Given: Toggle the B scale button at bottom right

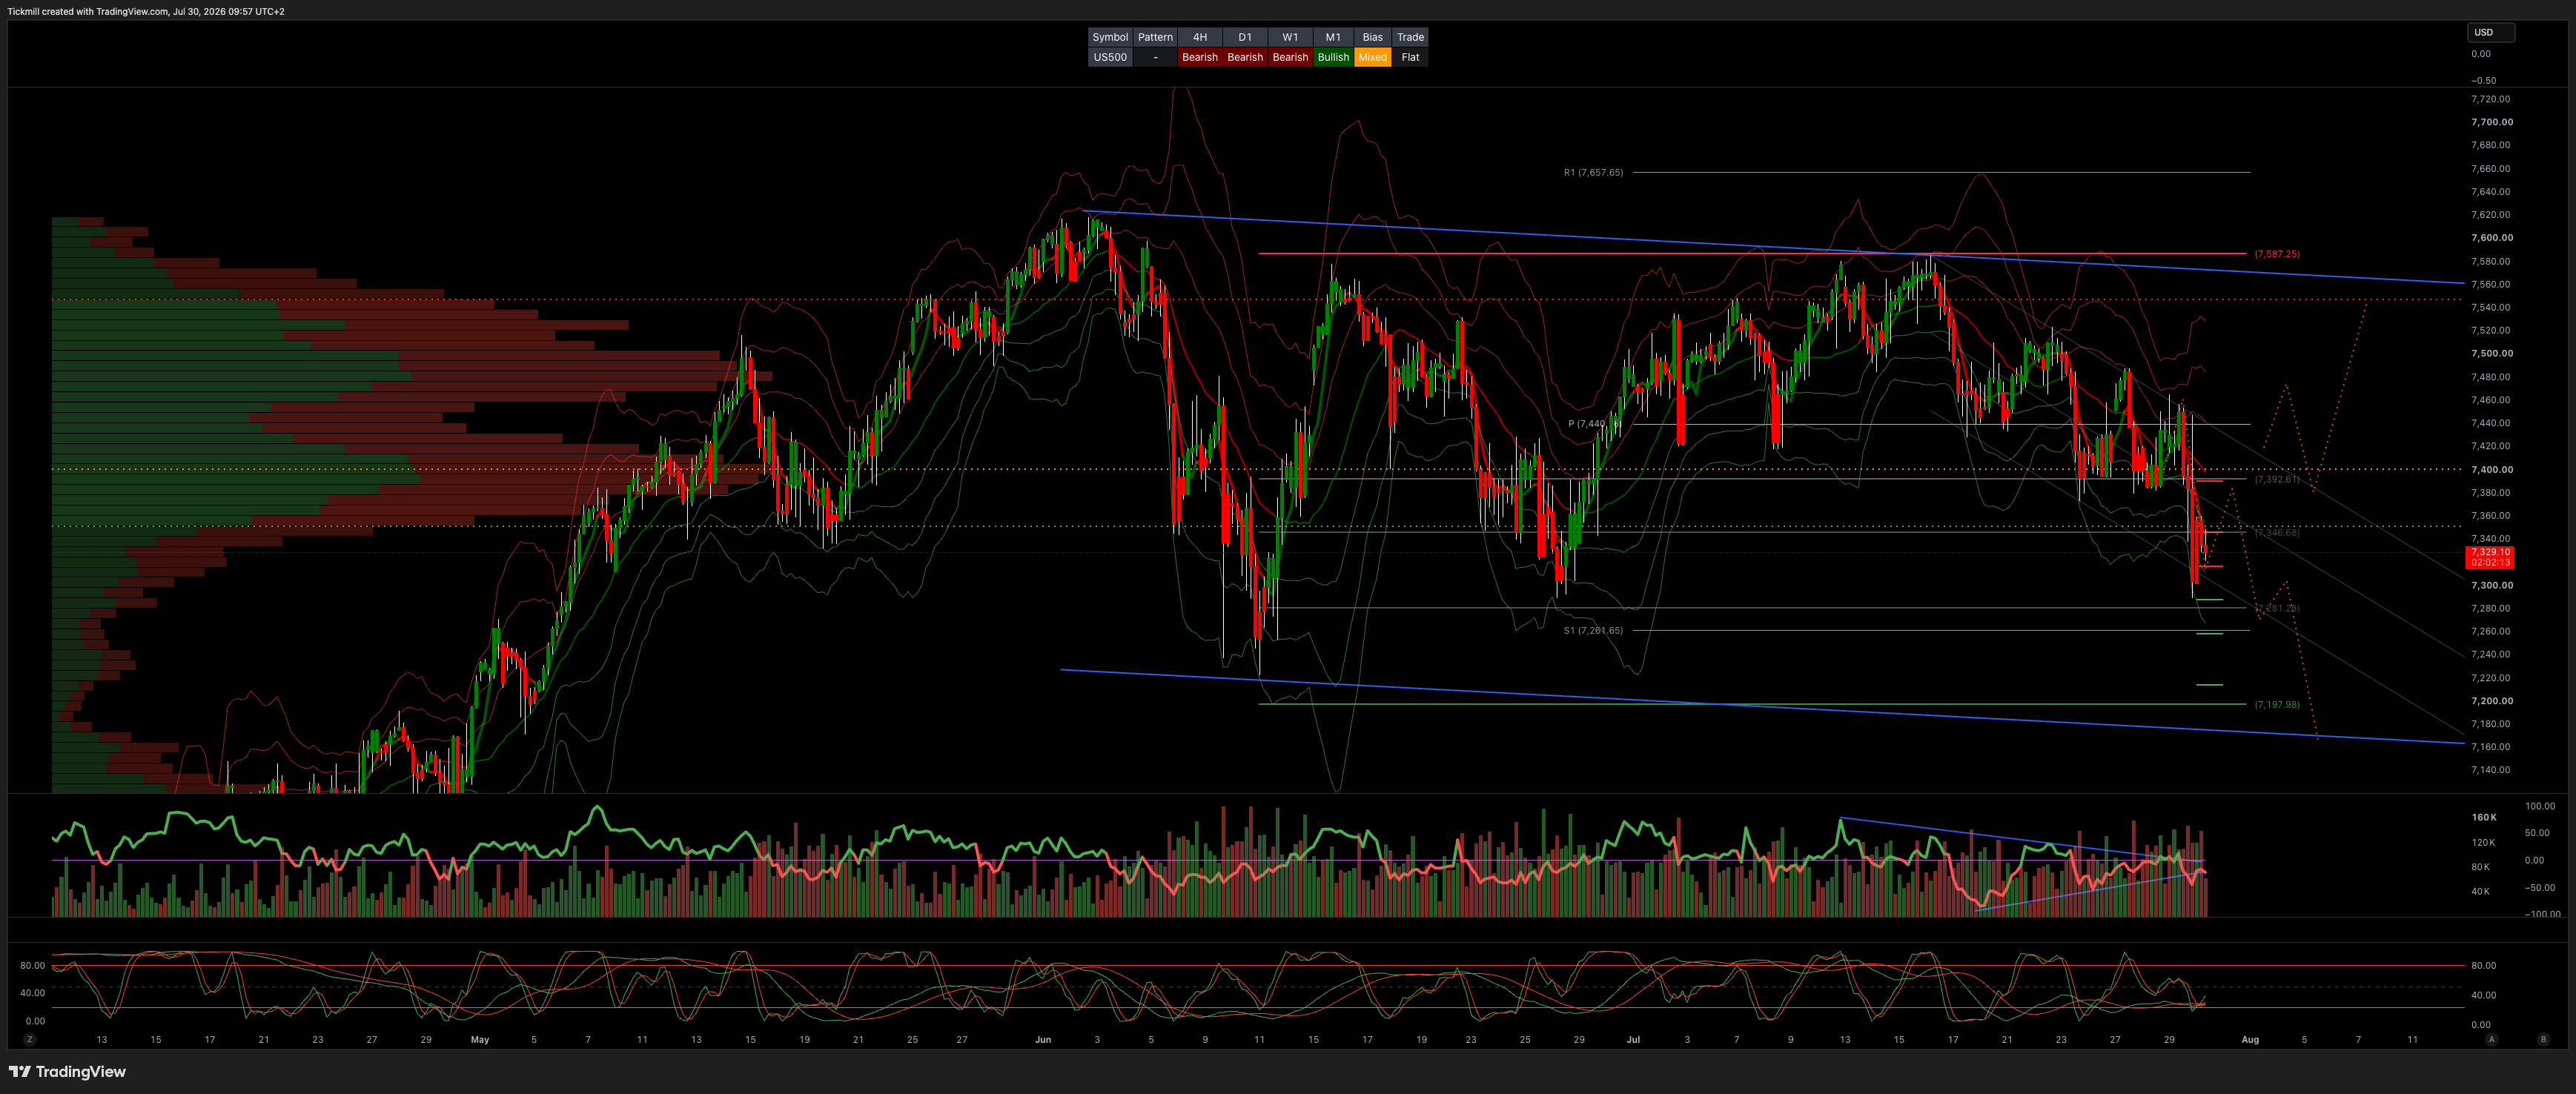Looking at the screenshot, I should [2543, 1039].
